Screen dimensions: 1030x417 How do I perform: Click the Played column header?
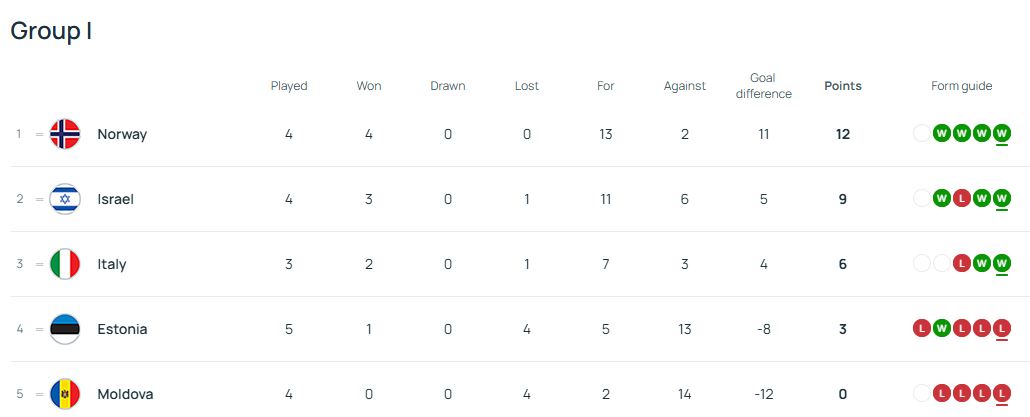(x=289, y=86)
